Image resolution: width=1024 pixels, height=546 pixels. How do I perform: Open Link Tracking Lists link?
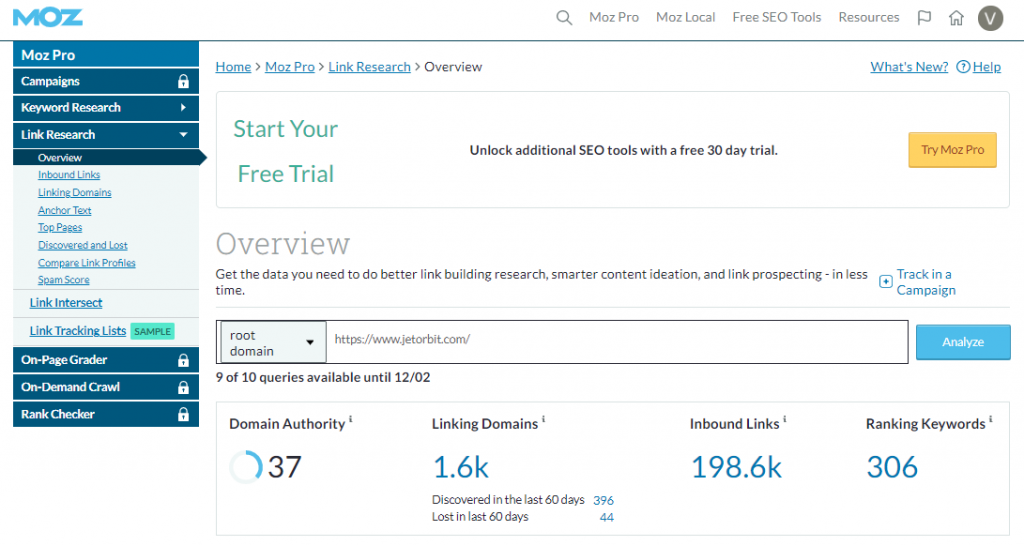point(78,330)
